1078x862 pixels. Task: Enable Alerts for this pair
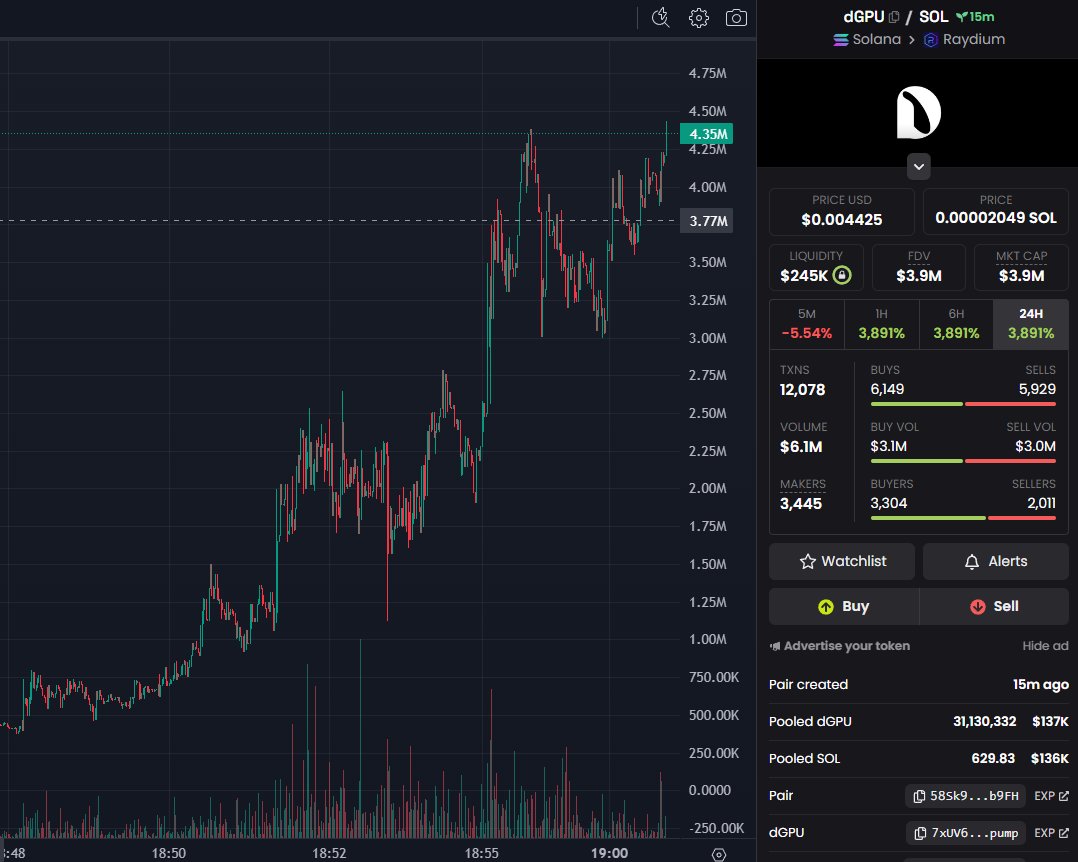pyautogui.click(x=995, y=561)
